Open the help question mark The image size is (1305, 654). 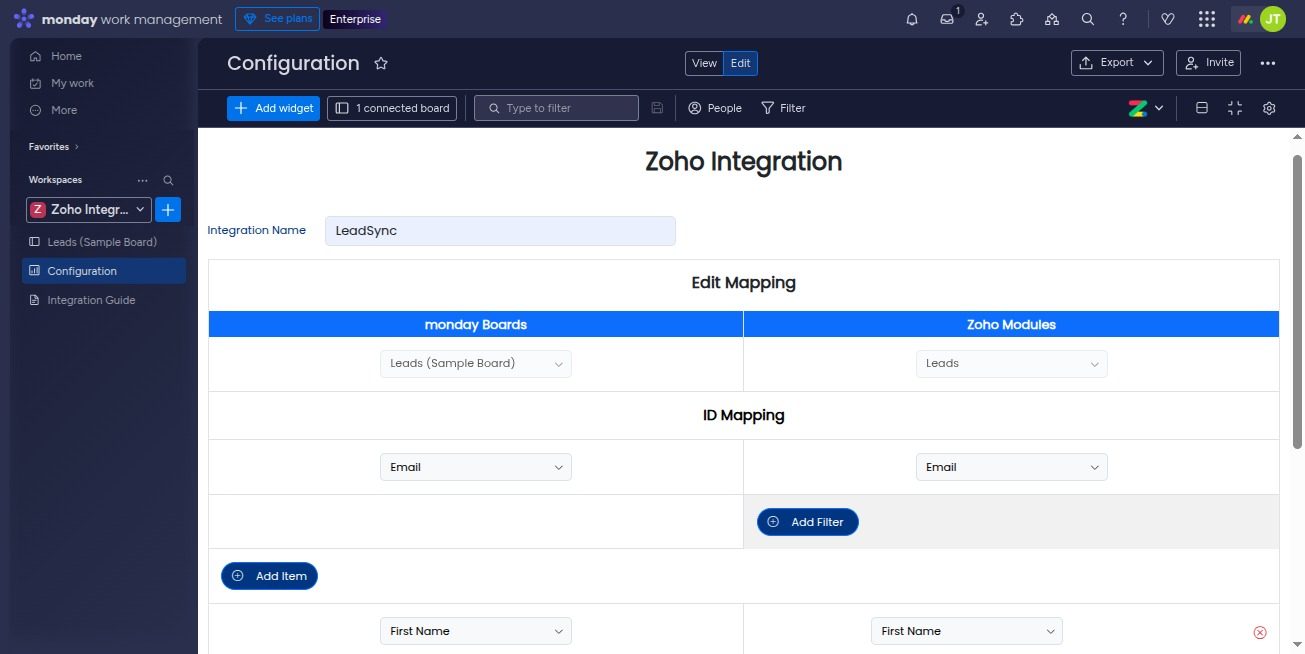click(x=1123, y=19)
